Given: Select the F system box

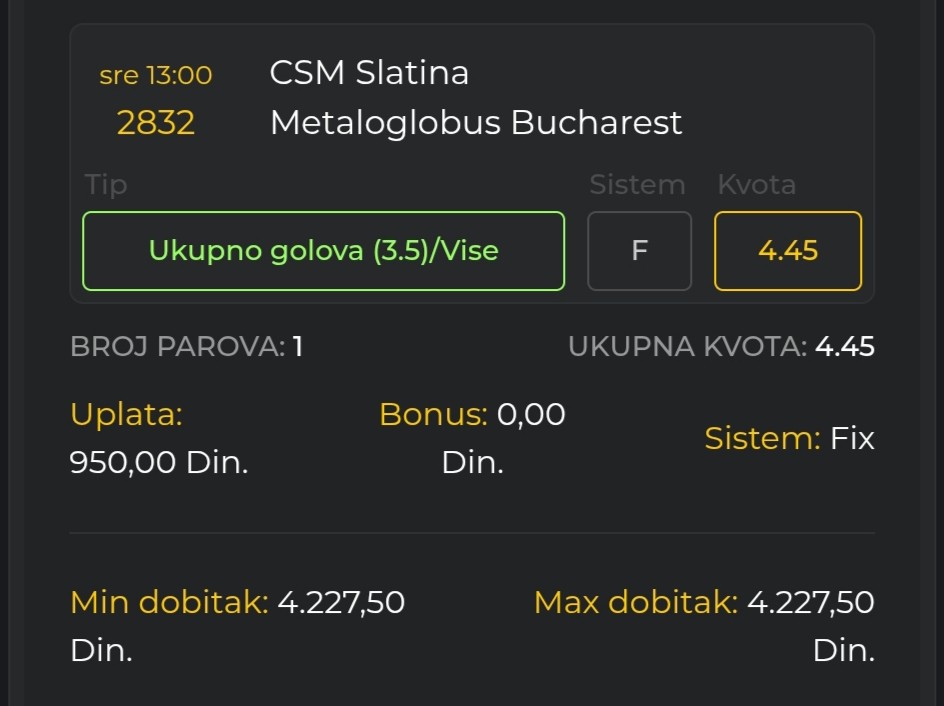Looking at the screenshot, I should tap(639, 251).
